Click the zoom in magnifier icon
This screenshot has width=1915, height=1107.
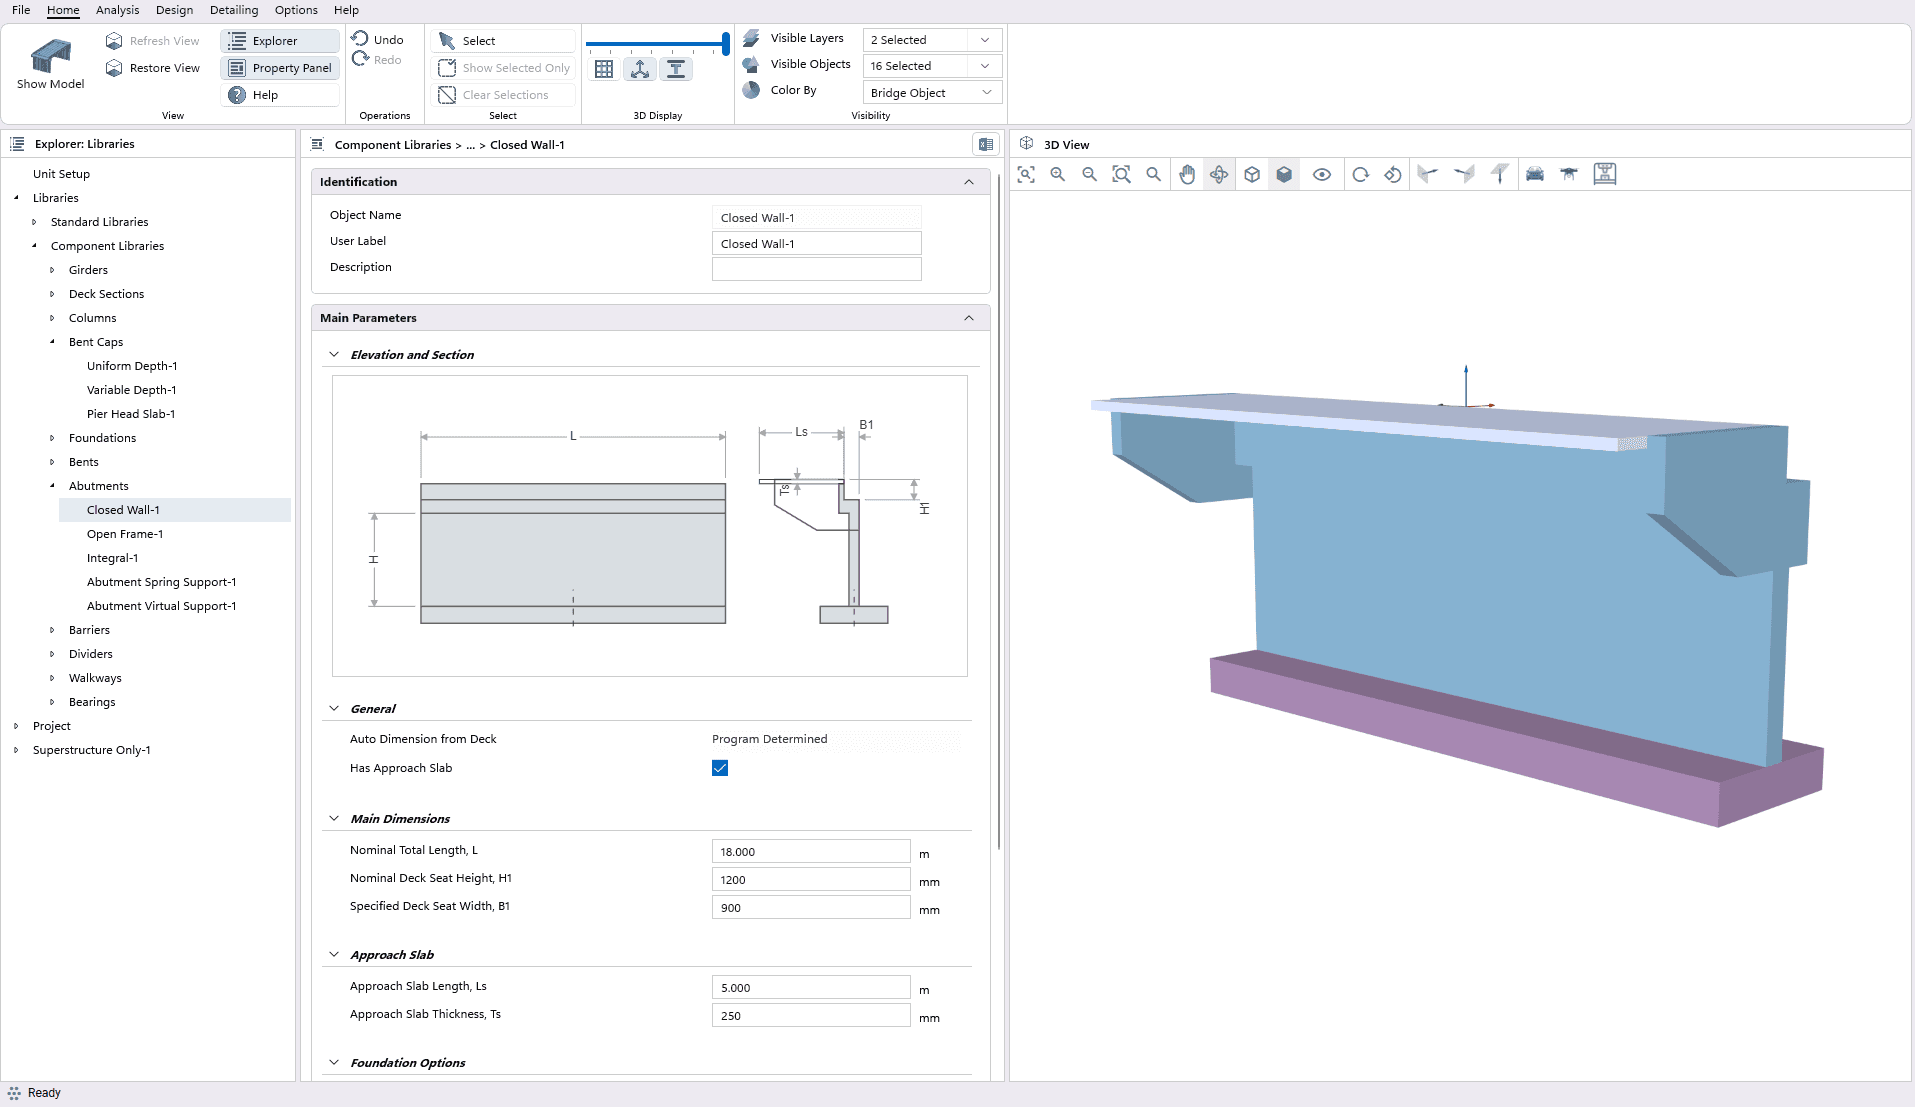(1058, 174)
